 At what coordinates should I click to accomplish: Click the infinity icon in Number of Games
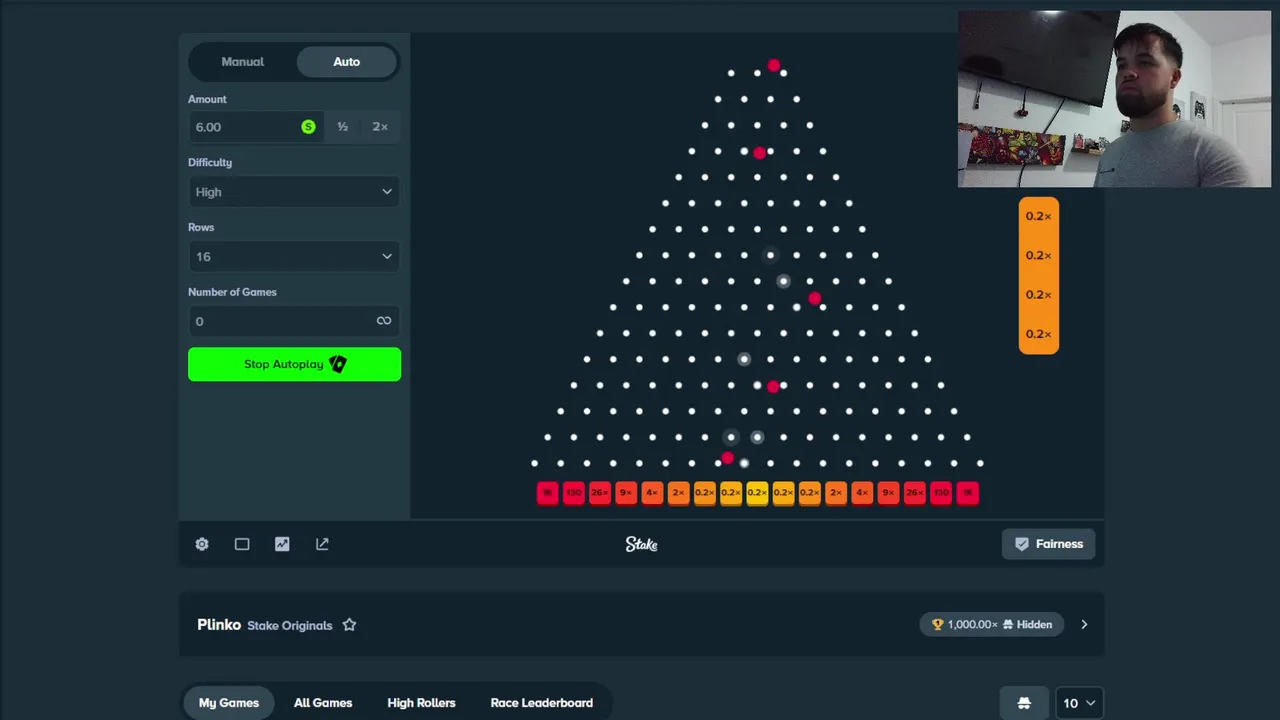point(384,321)
